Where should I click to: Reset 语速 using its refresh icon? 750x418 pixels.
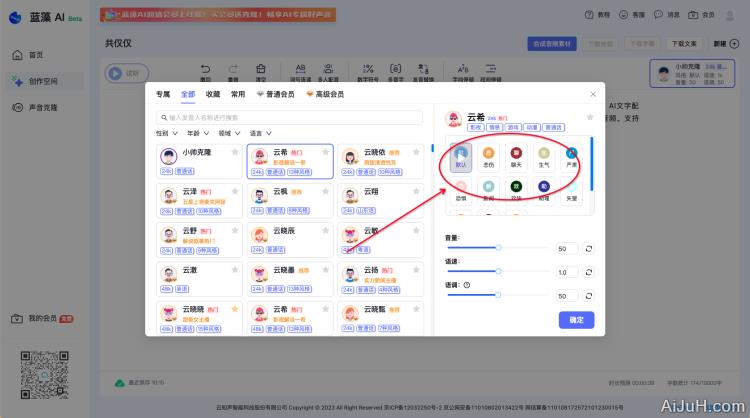click(589, 272)
